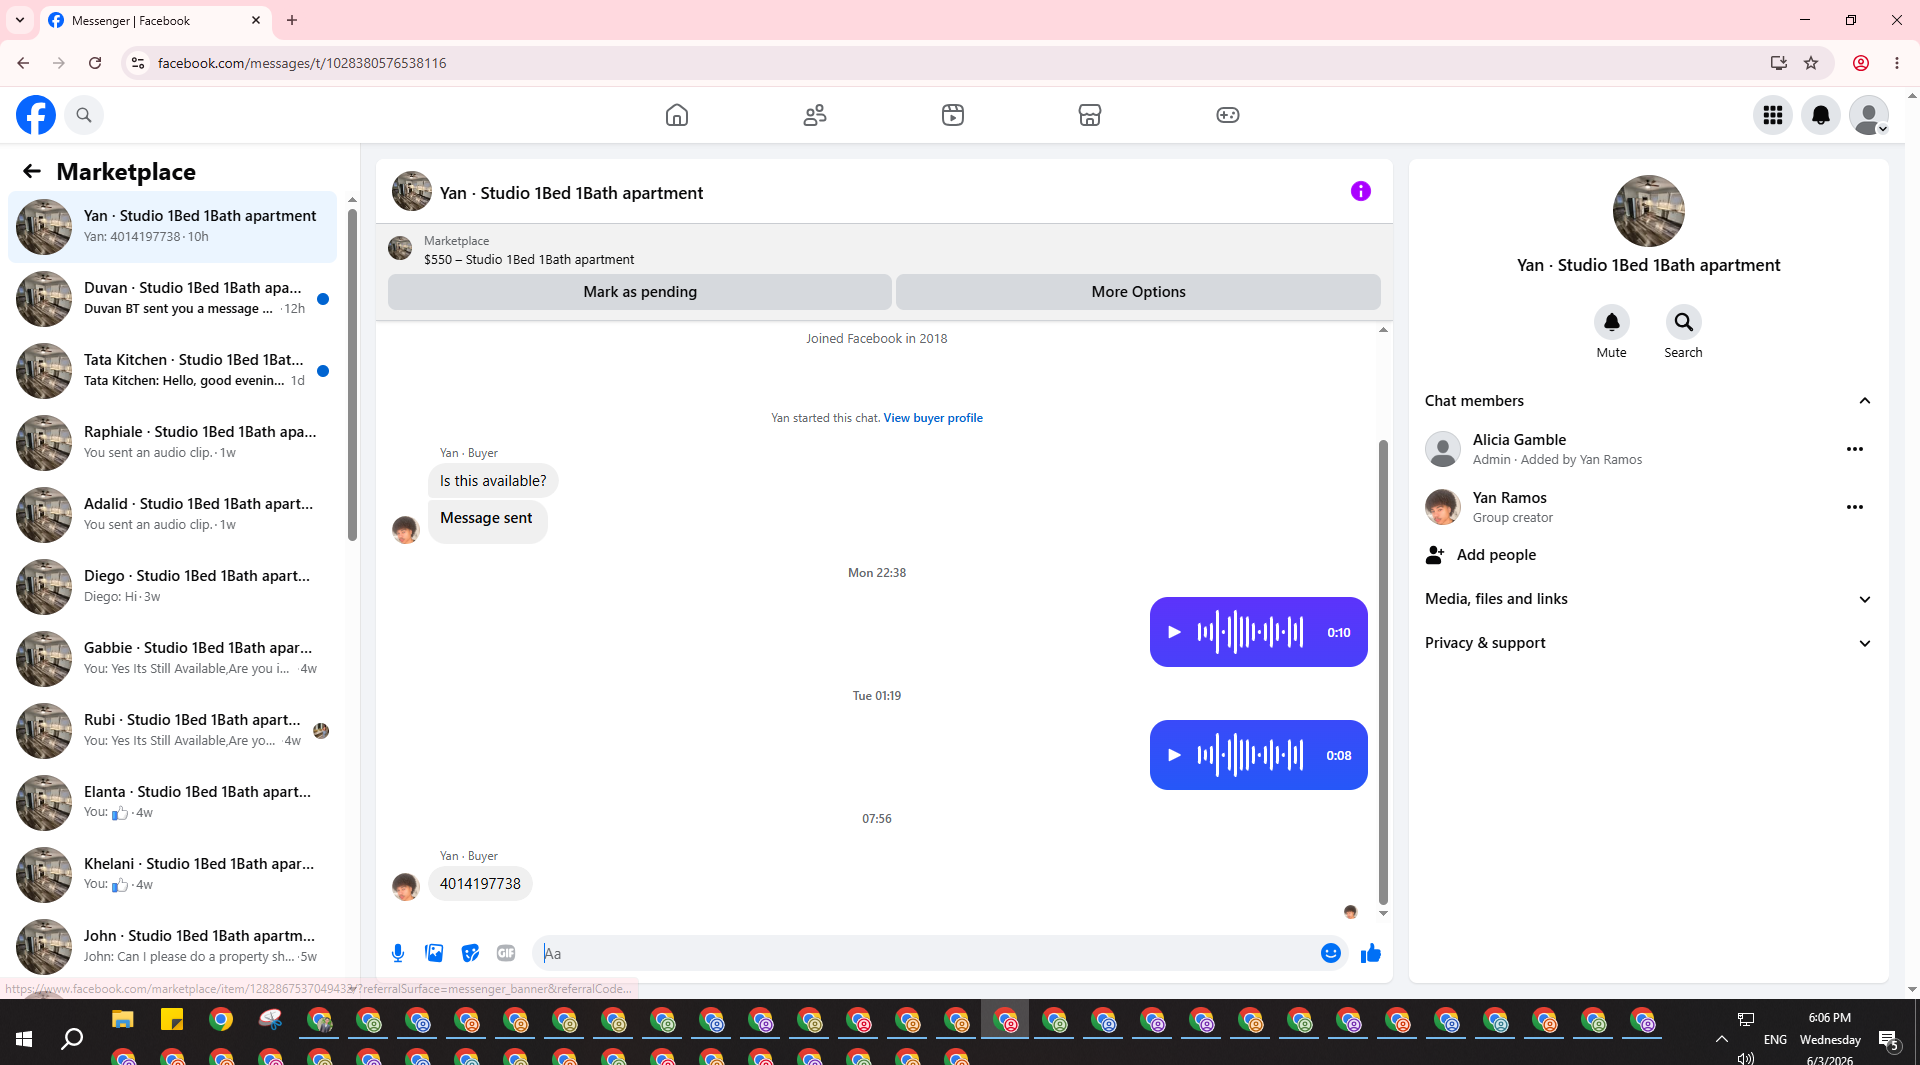Click the microphone voice clip icon
1920x1065 pixels.
[398, 953]
